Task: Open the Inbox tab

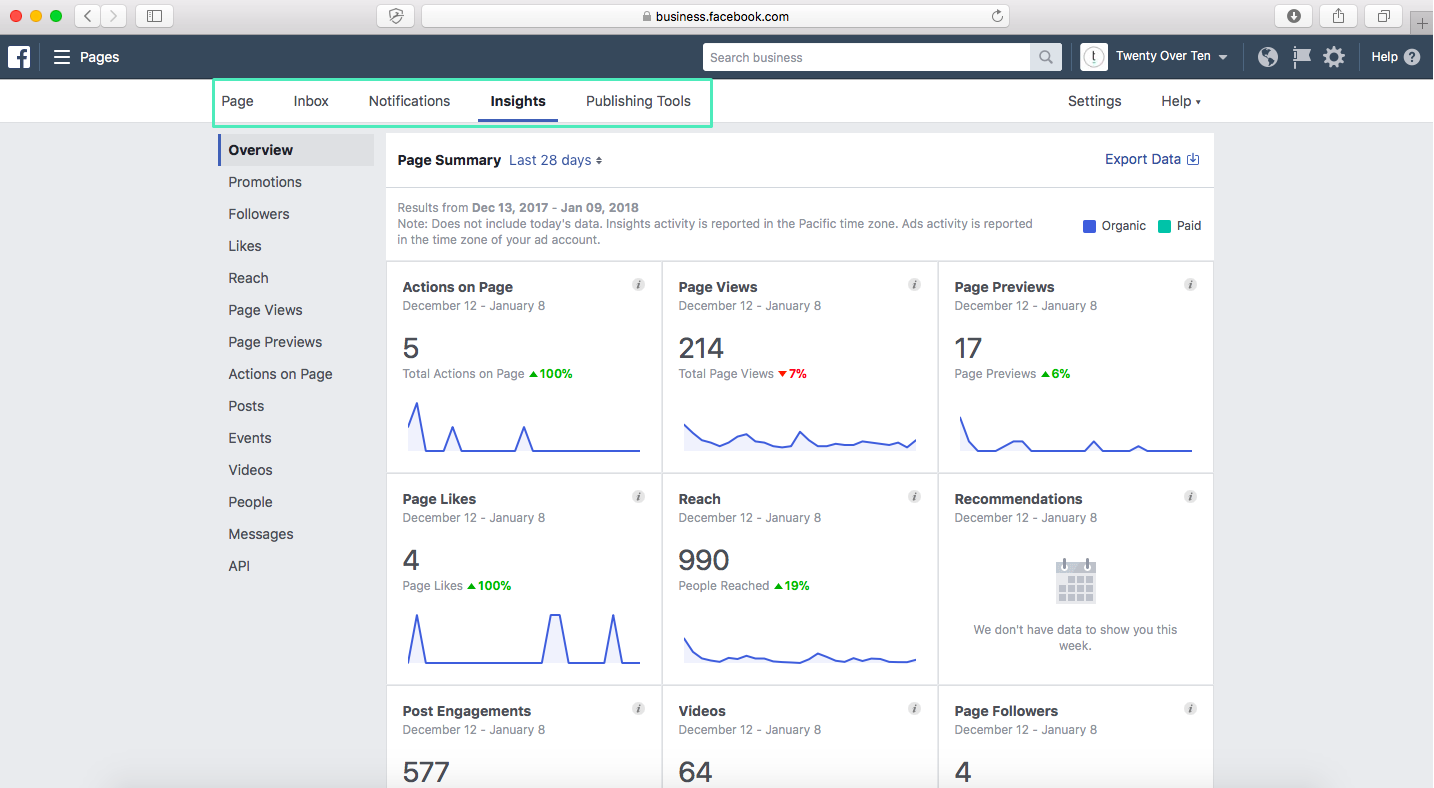Action: 310,101
